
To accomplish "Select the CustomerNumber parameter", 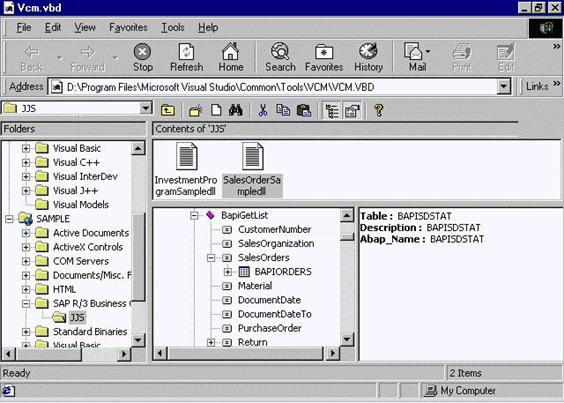I will (x=274, y=230).
